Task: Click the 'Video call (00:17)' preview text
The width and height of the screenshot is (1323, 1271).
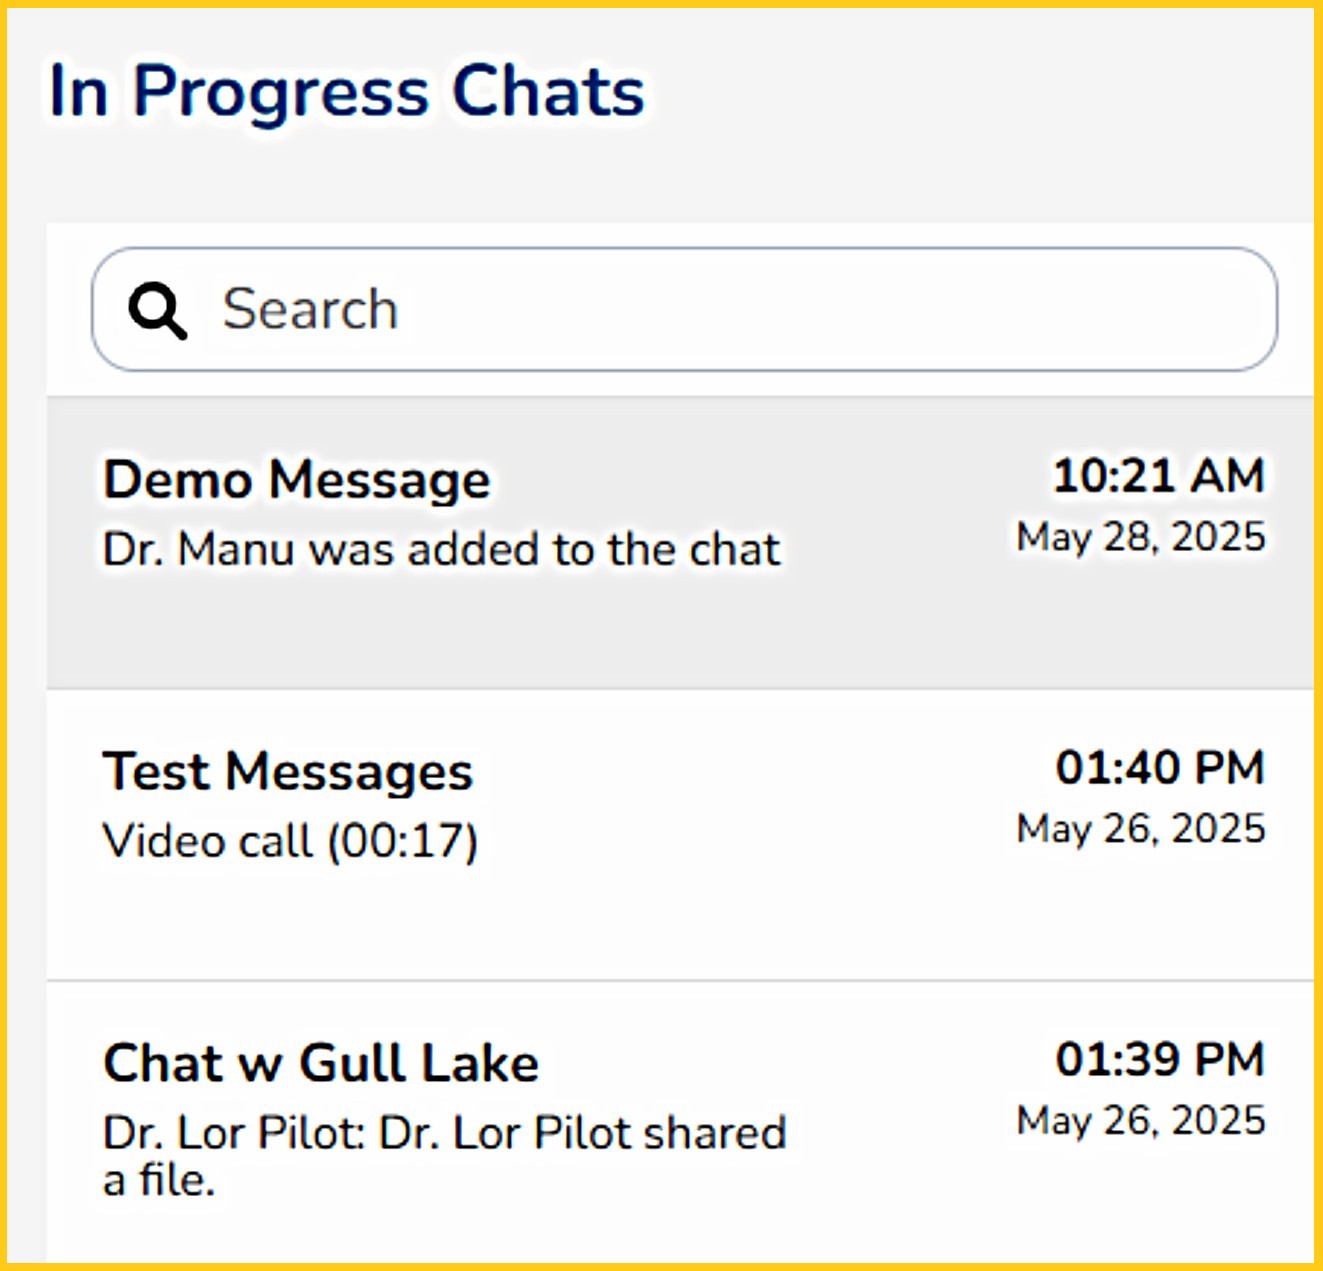Action: [x=291, y=841]
